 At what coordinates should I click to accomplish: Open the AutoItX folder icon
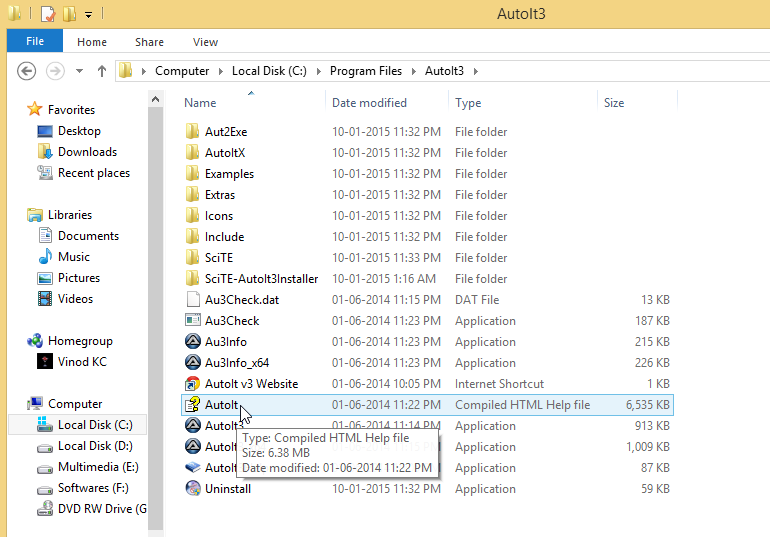(x=192, y=153)
